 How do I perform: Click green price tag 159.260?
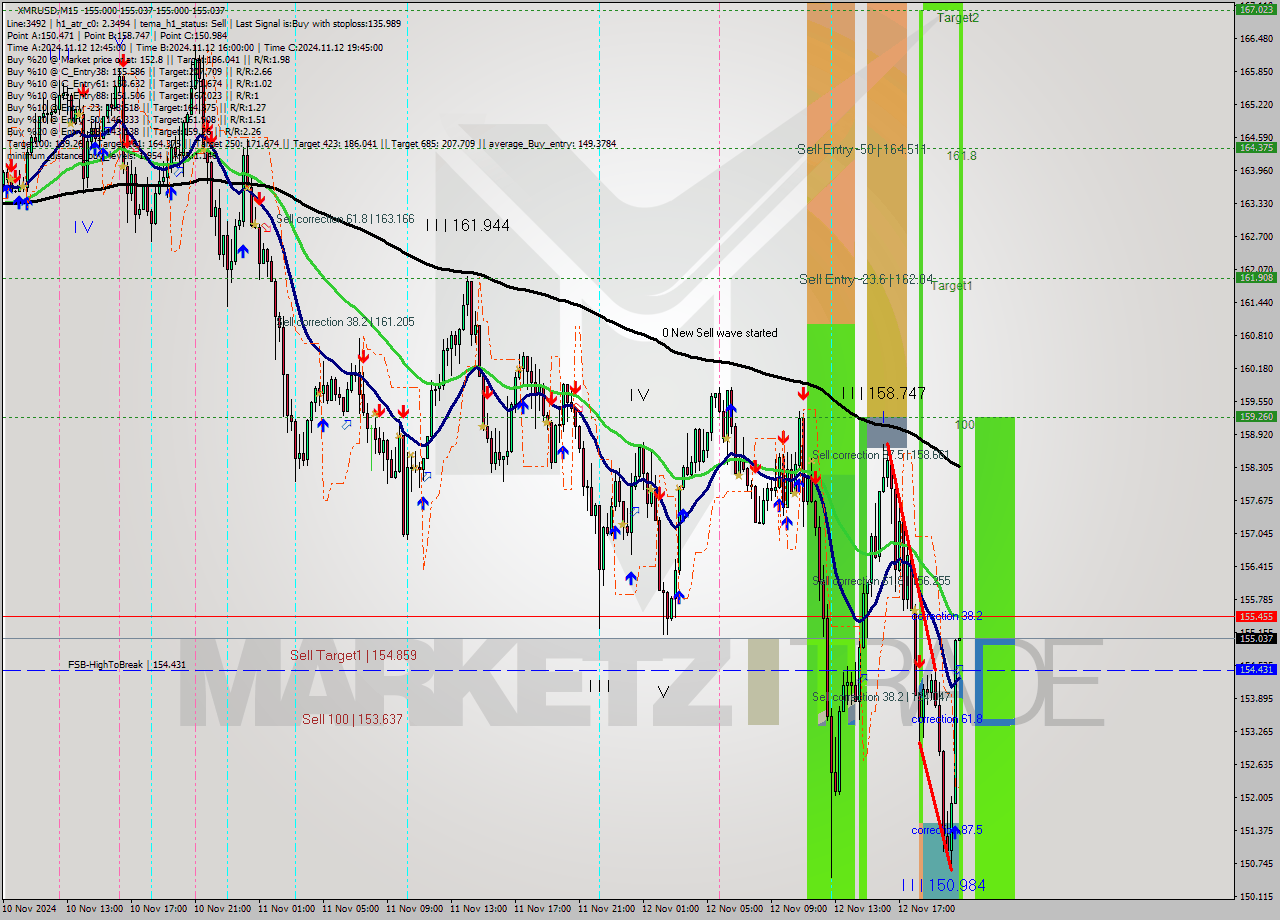[1255, 416]
